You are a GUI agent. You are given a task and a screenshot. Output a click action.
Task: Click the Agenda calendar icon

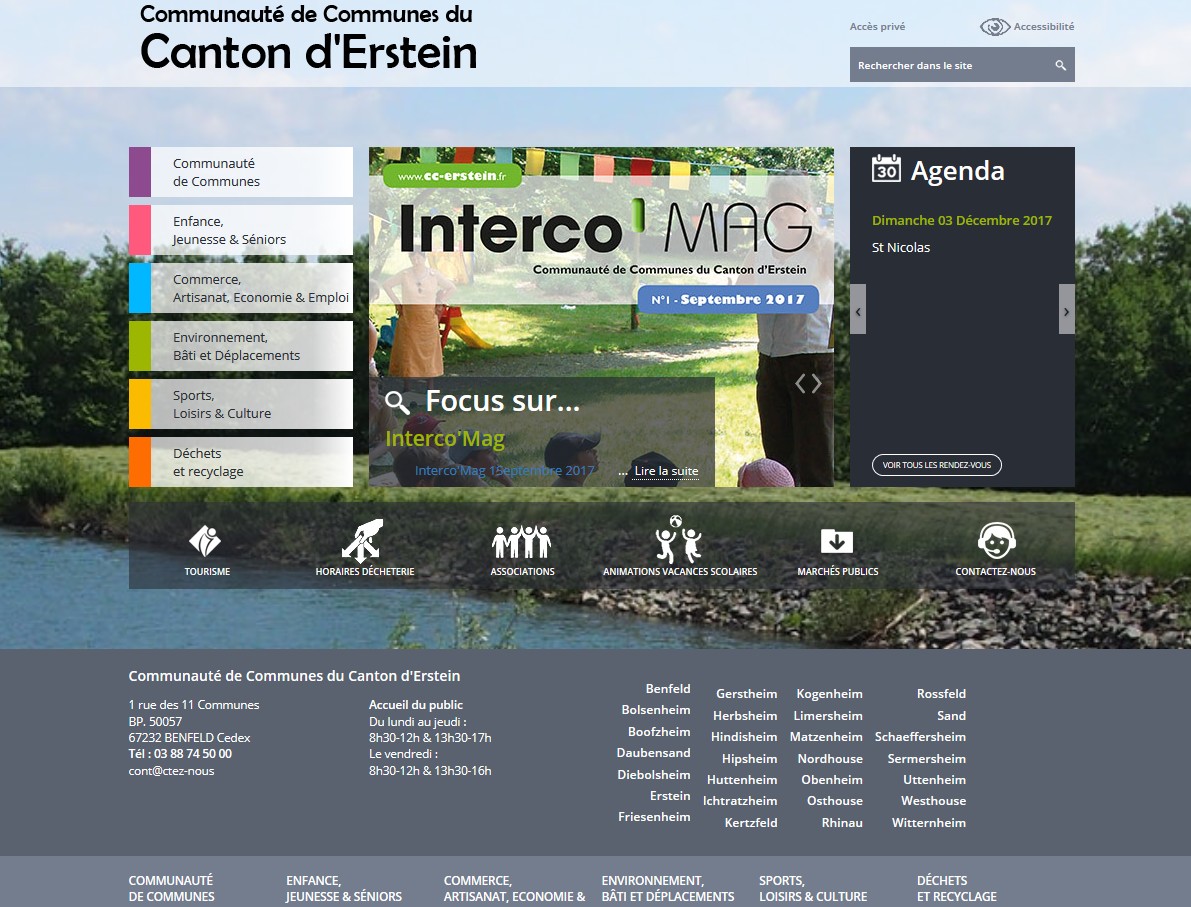[886, 168]
